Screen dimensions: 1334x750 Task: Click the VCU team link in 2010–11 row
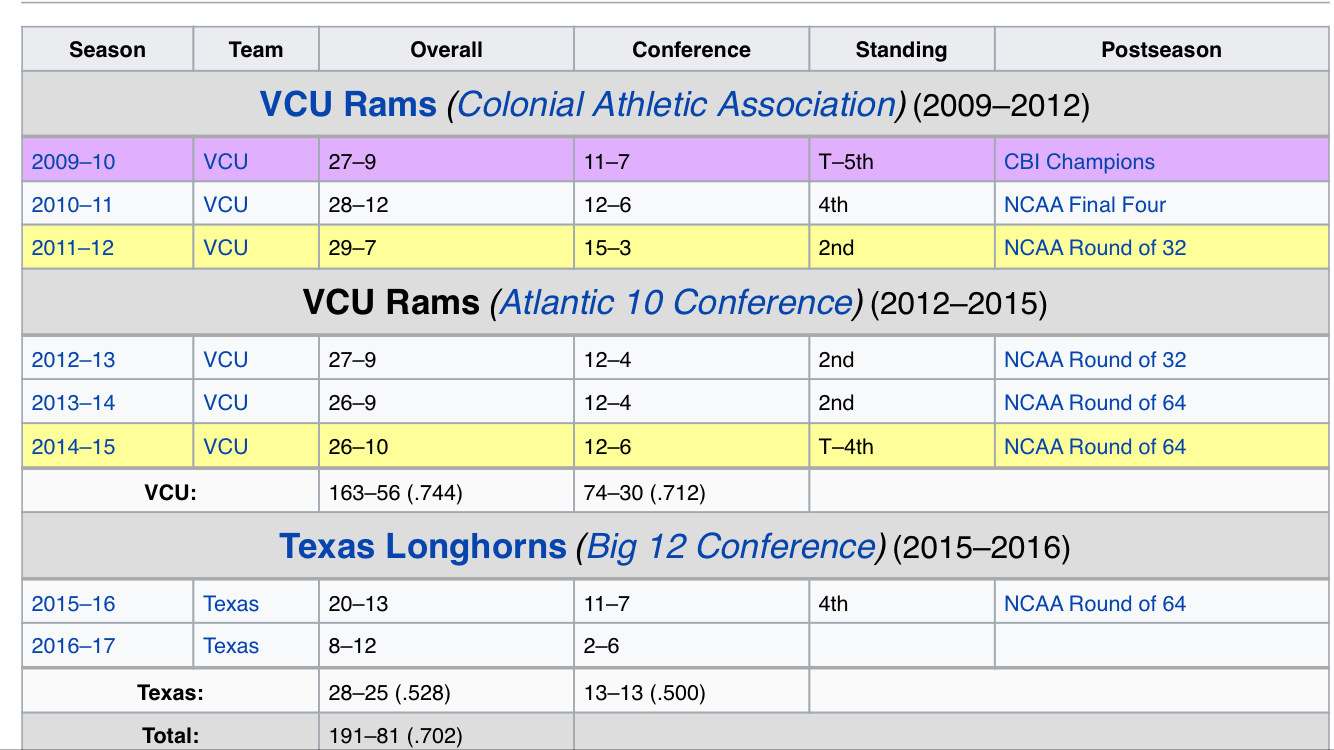point(226,205)
